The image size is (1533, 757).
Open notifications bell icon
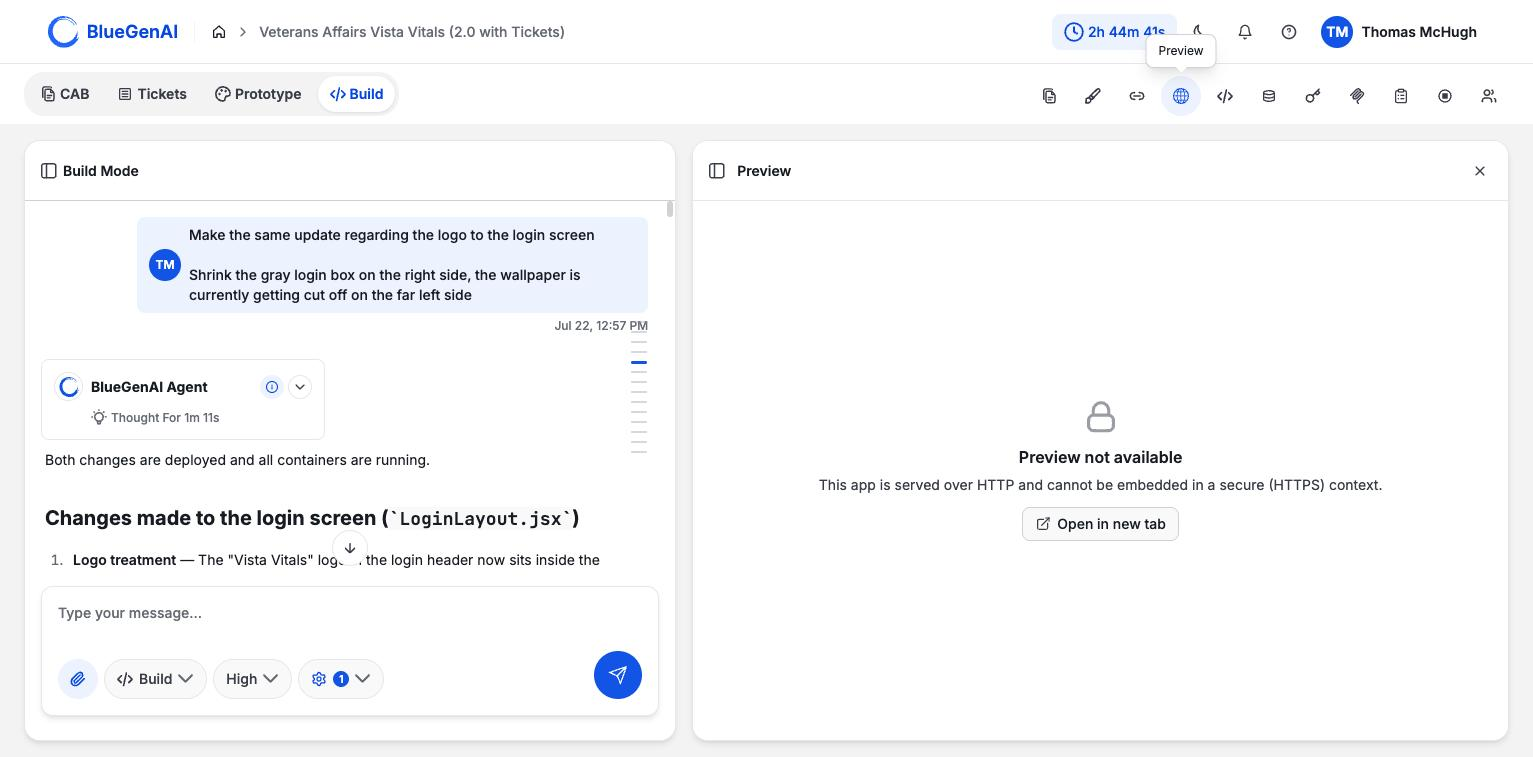[1245, 32]
